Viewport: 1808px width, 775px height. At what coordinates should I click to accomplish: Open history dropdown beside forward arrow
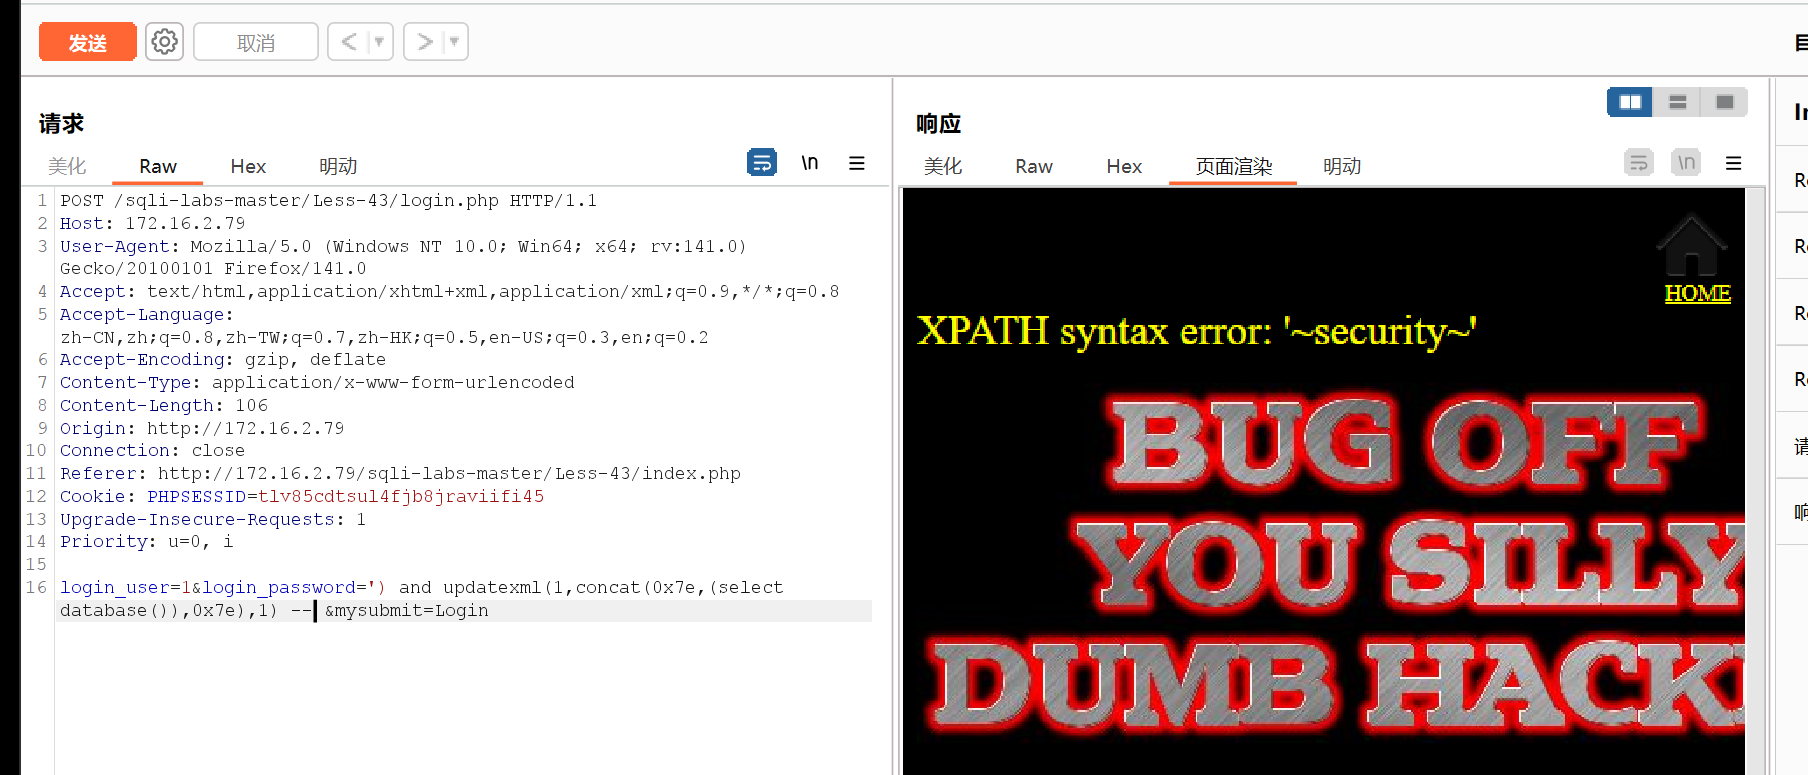[x=455, y=42]
